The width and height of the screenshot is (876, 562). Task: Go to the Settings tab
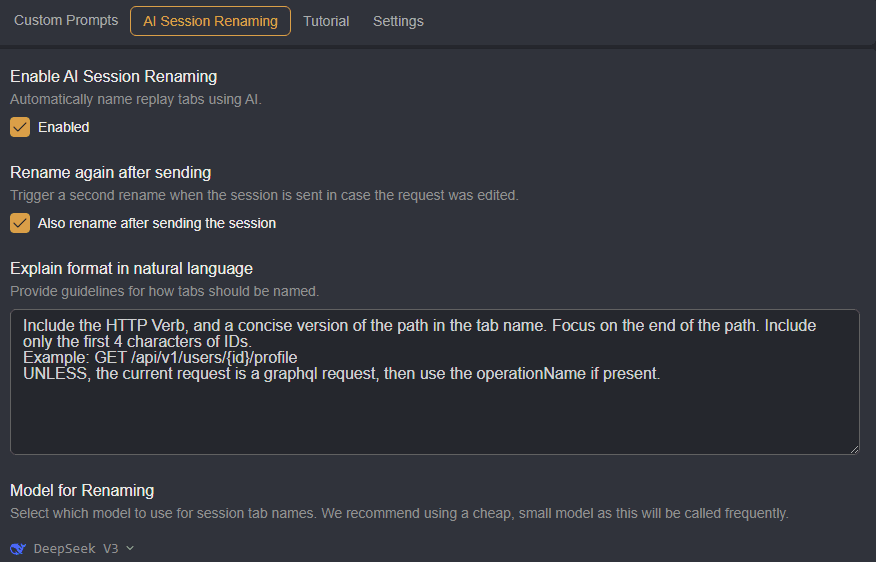(x=398, y=21)
